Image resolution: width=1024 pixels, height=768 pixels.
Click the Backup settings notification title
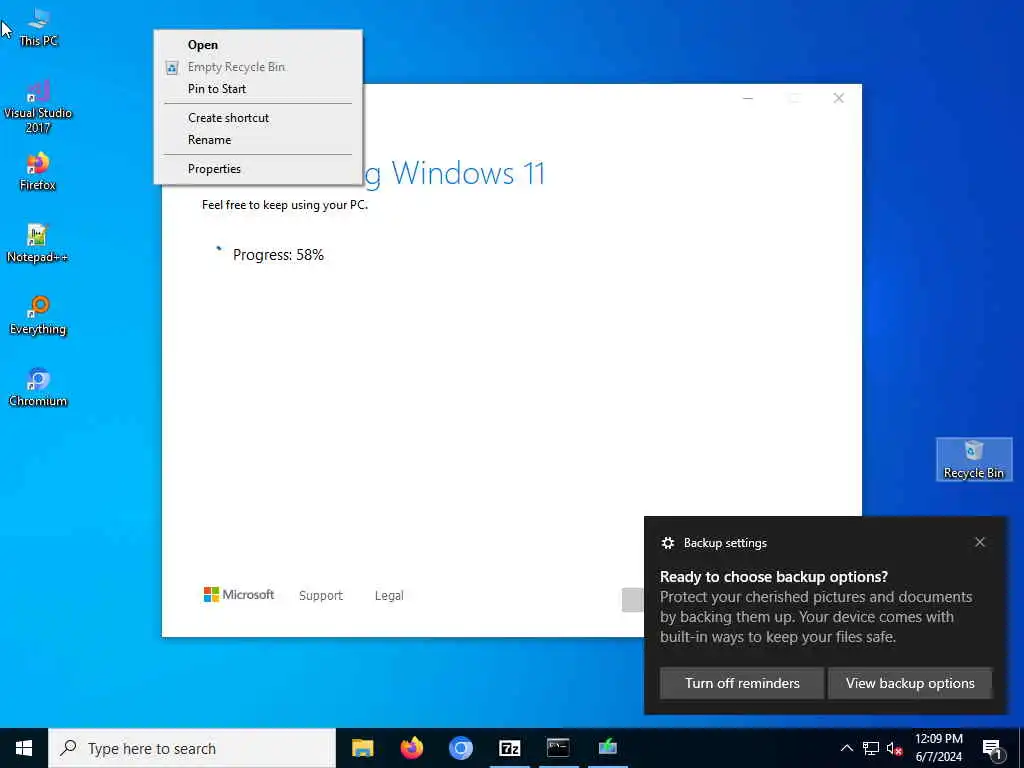pos(725,543)
